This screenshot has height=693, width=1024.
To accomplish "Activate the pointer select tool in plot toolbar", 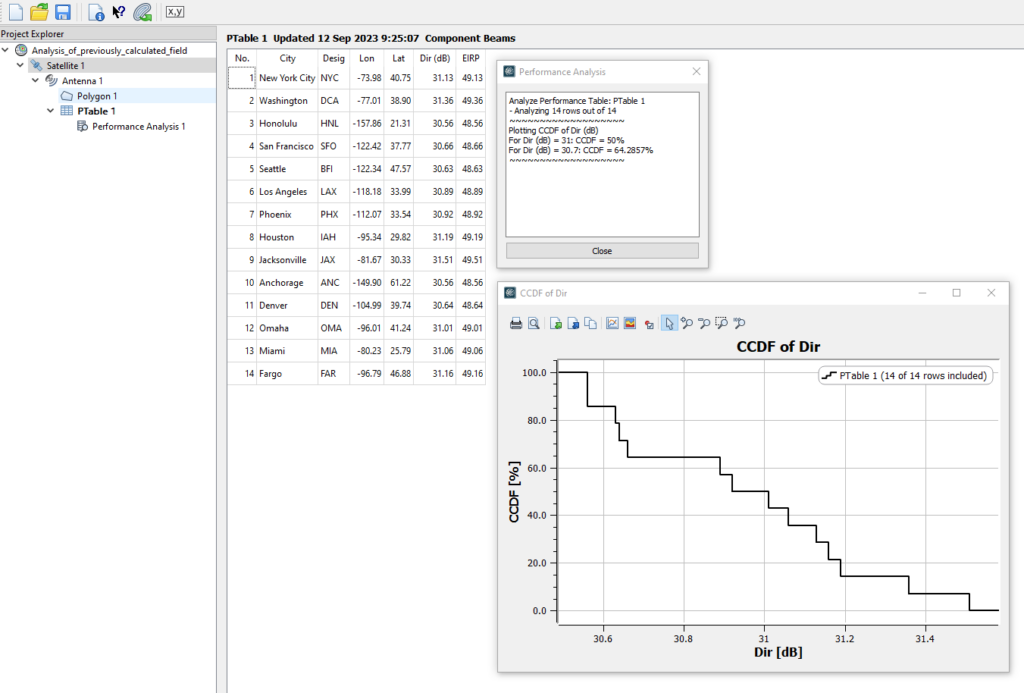I will [669, 323].
